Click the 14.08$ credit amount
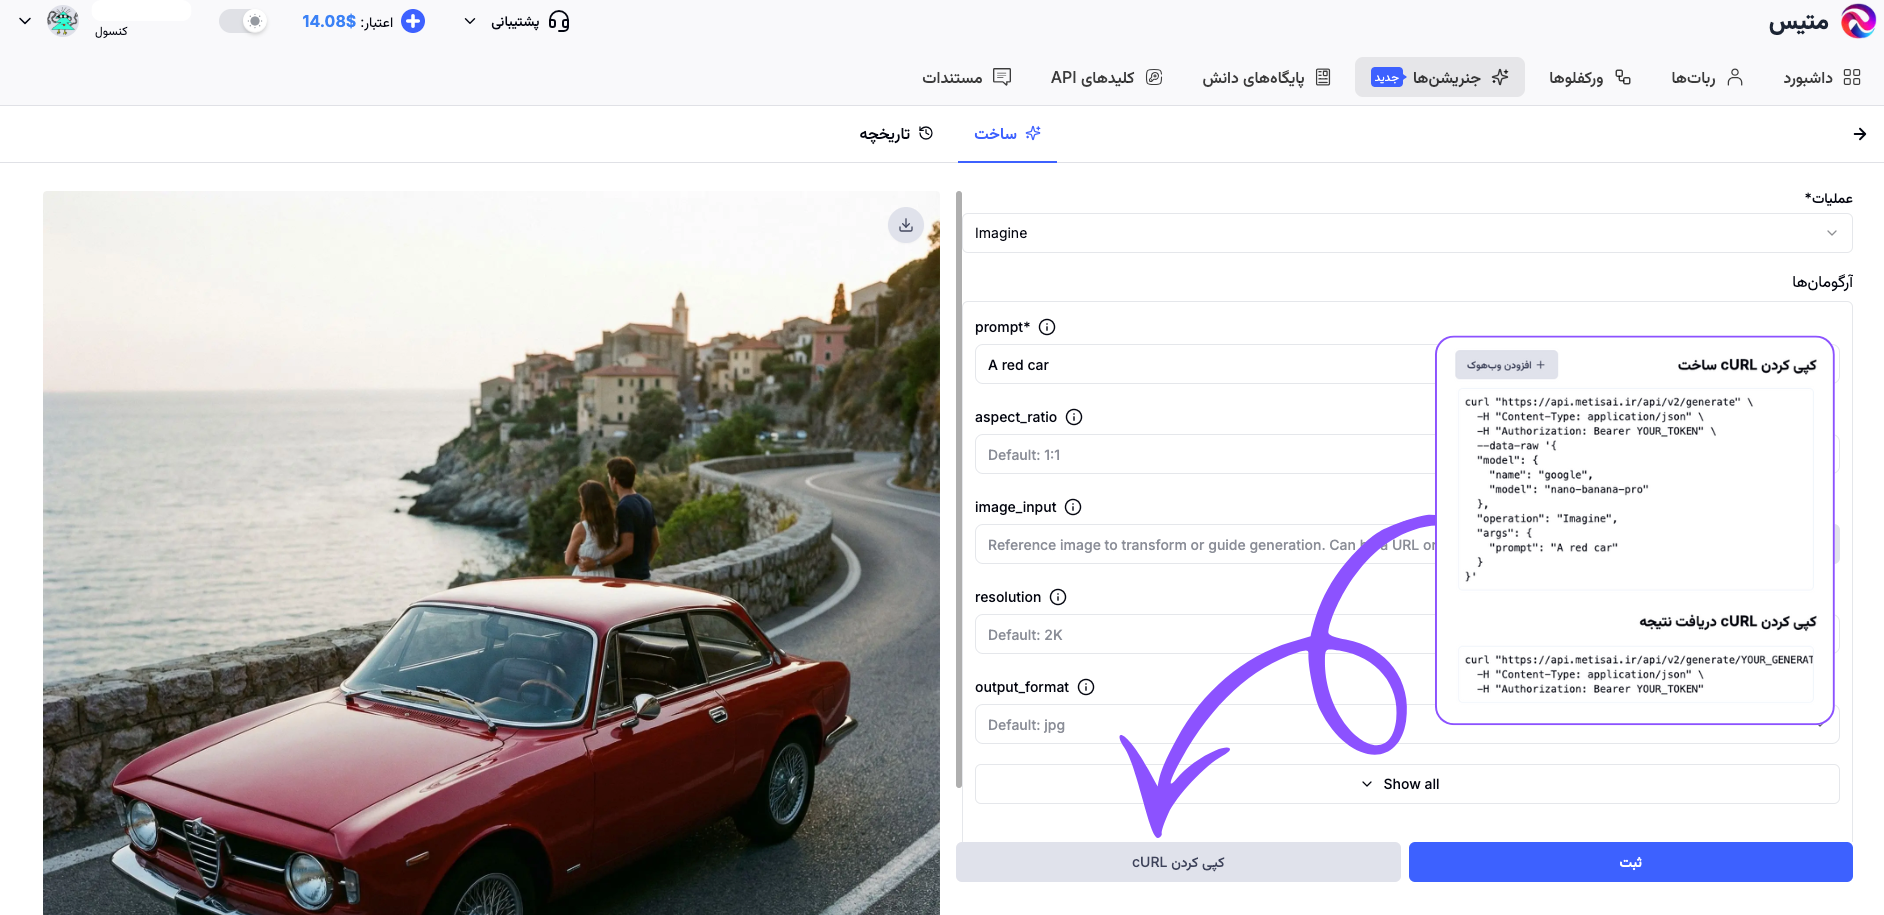Viewport: 1884px width, 915px height. click(329, 21)
